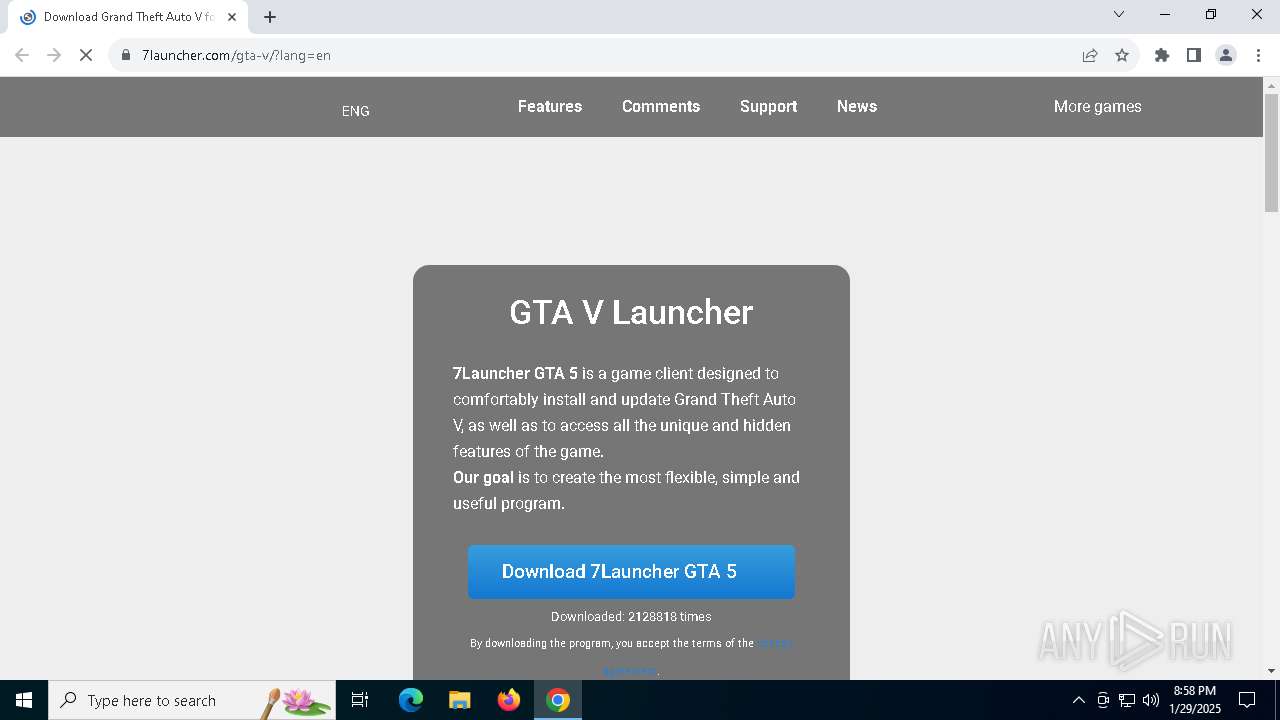Open network status tray icon
Image resolution: width=1280 pixels, height=720 pixels.
[x=1127, y=700]
